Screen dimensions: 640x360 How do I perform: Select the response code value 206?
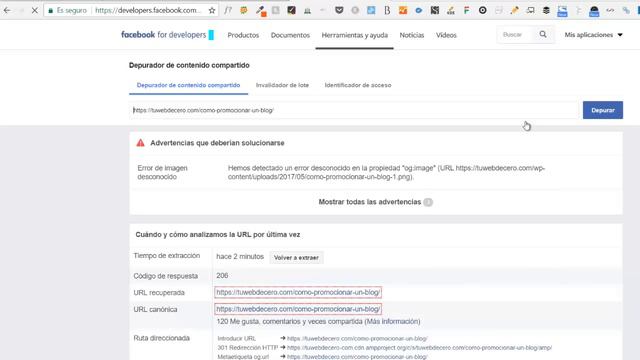tap(222, 276)
